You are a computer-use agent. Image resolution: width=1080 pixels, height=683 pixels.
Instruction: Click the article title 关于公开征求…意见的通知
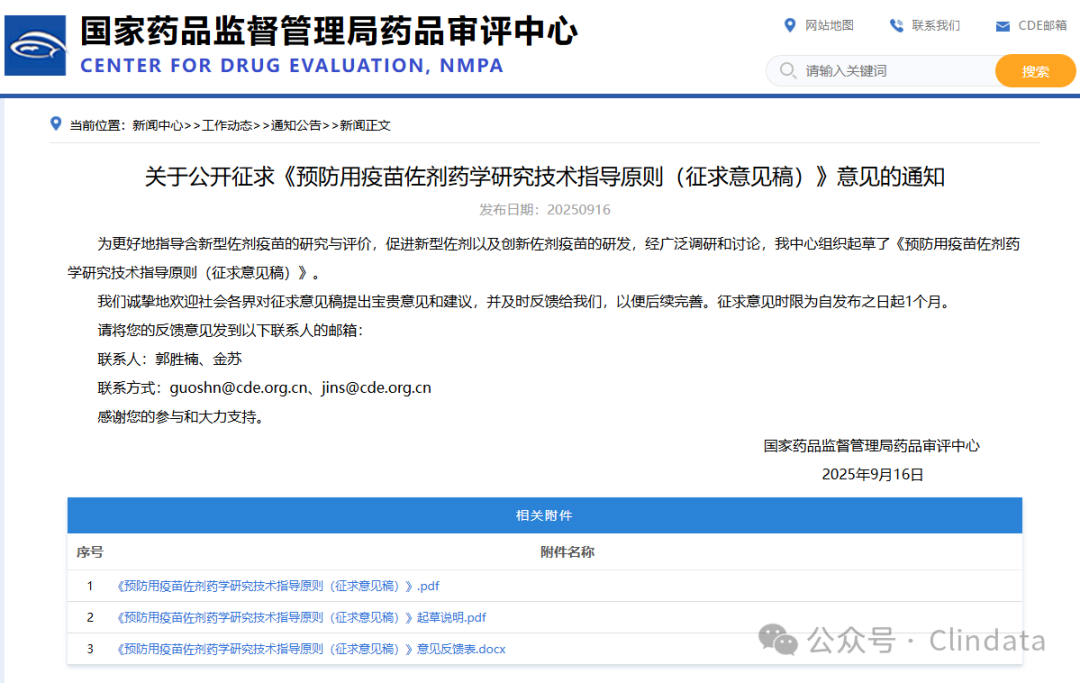click(x=544, y=177)
